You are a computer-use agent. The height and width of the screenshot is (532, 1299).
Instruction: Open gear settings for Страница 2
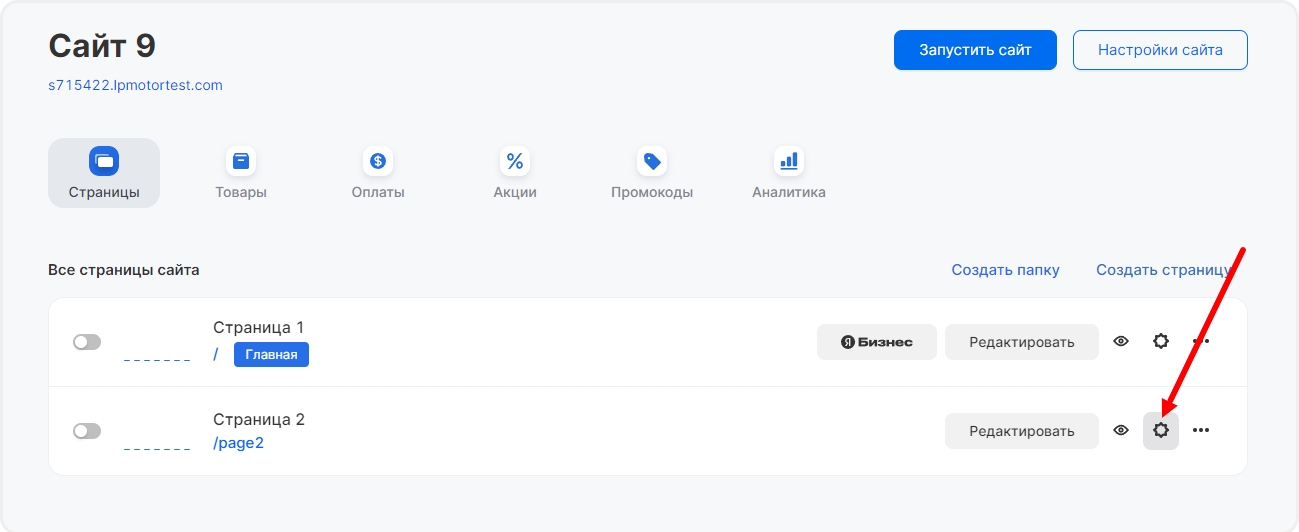coord(1161,431)
